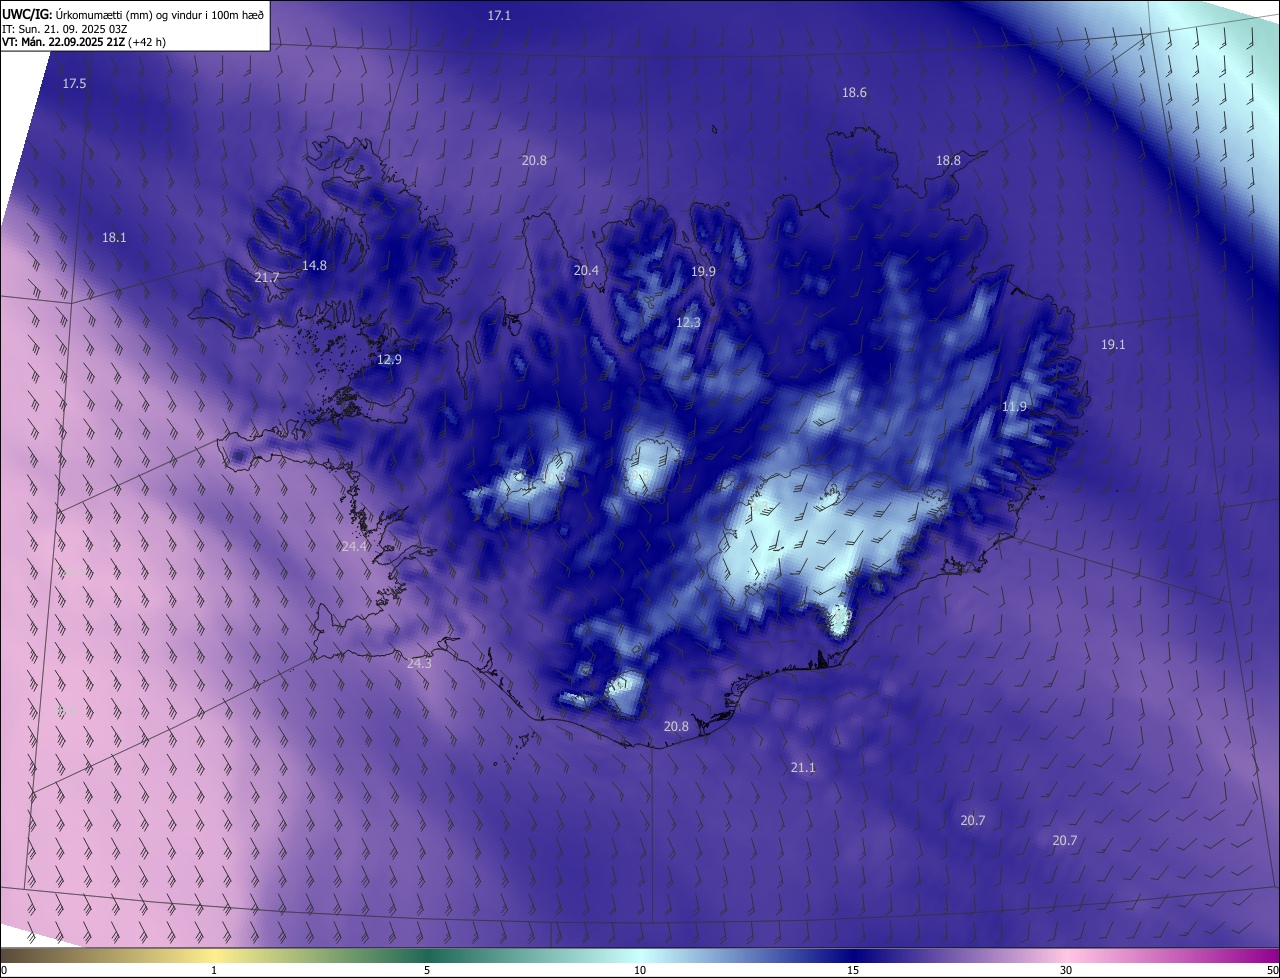The height and width of the screenshot is (978, 1280).
Task: Click the color scale tick labeled 5
Action: click(427, 970)
